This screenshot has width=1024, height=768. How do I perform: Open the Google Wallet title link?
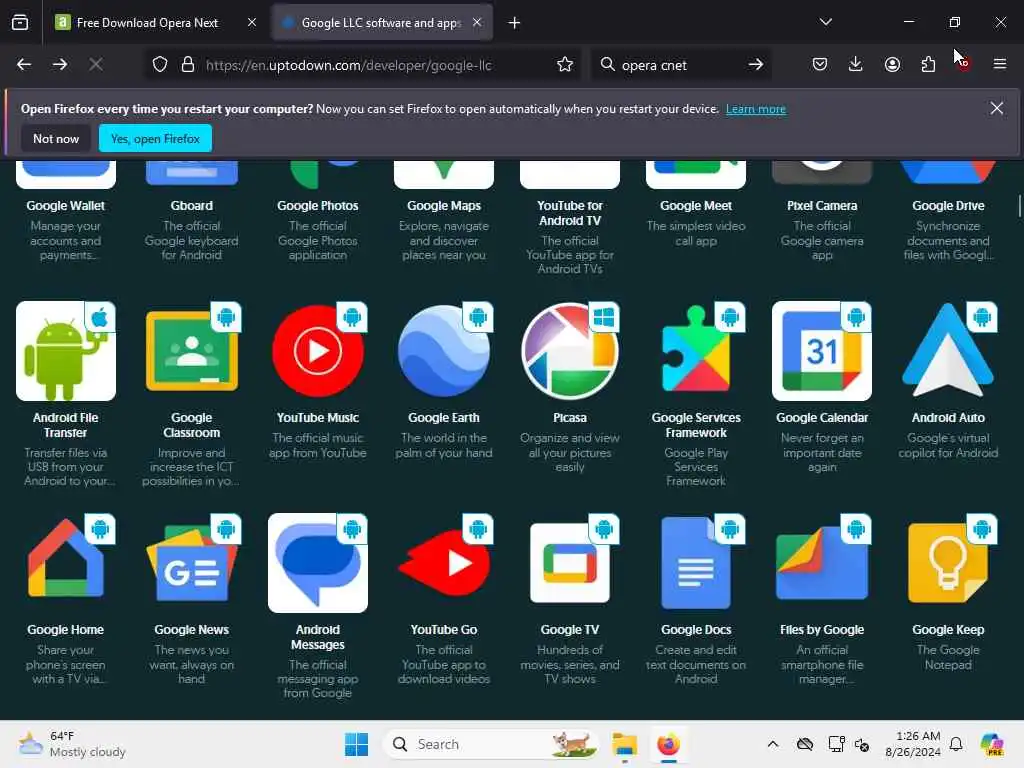click(66, 206)
